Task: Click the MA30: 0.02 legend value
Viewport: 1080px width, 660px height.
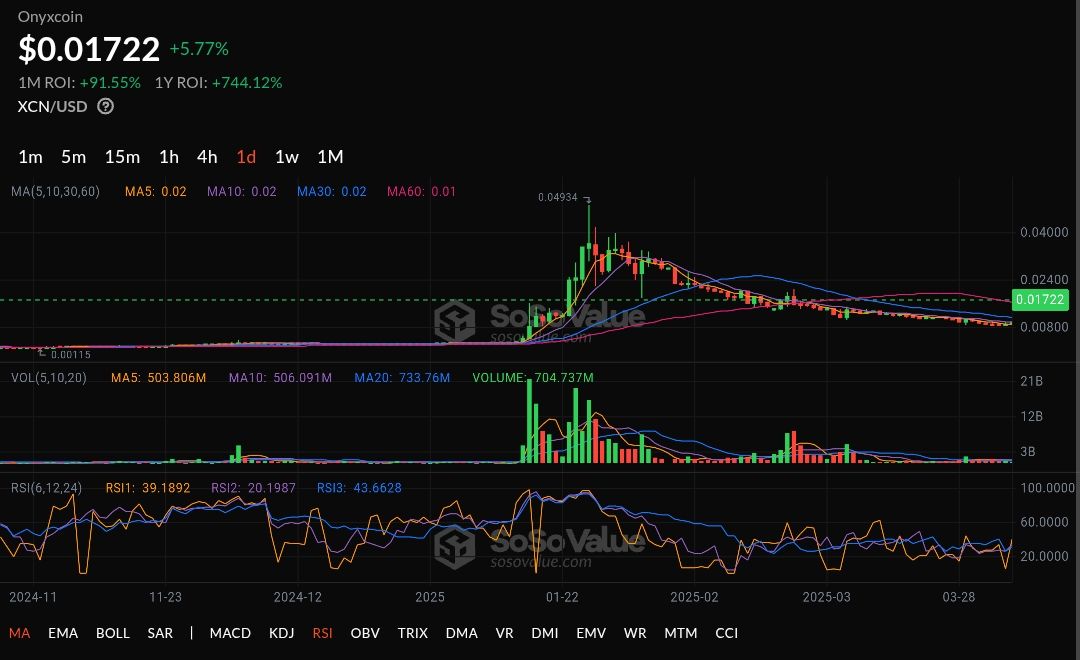Action: point(331,192)
